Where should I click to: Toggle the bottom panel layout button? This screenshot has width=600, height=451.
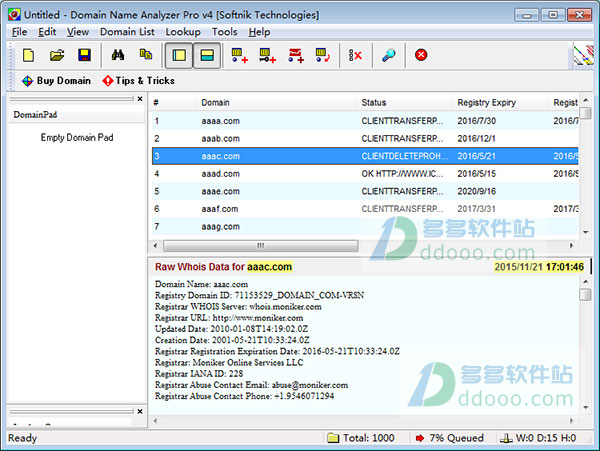tap(207, 55)
